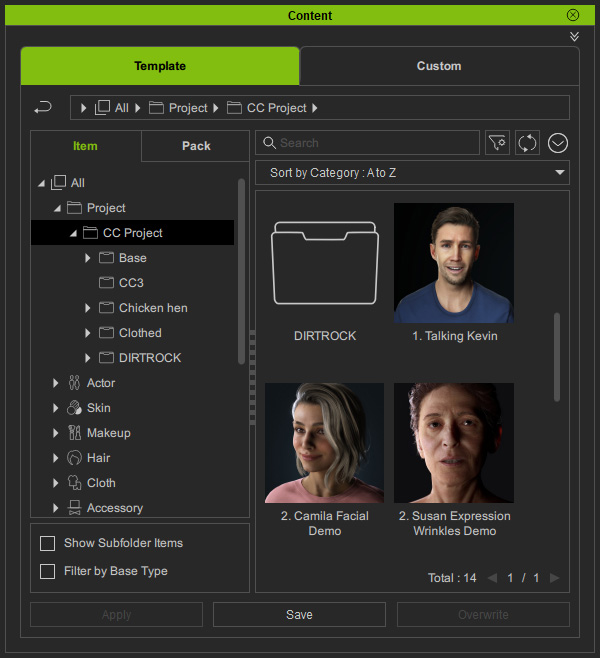Open the search filter settings icon
Viewport: 600px width, 658px height.
point(497,143)
